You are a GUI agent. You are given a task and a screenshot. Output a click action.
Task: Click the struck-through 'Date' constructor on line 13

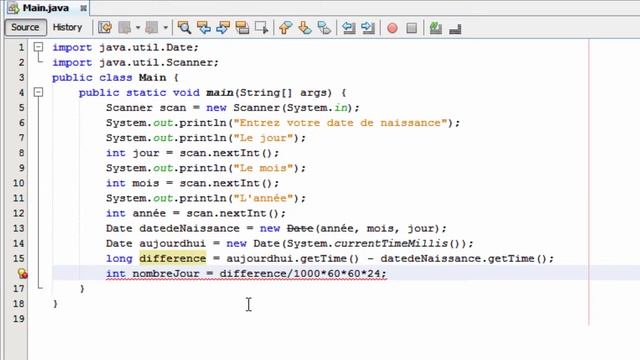click(x=300, y=228)
